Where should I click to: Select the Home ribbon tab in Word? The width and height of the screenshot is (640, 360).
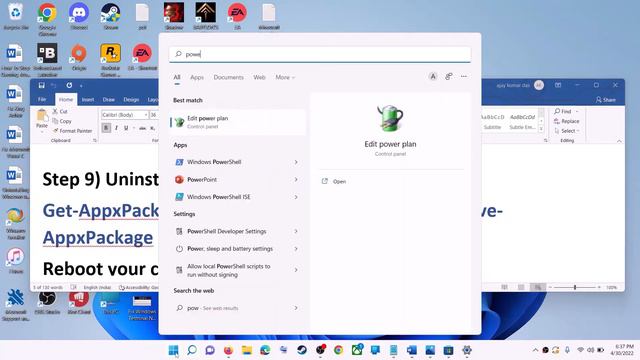[x=66, y=100]
